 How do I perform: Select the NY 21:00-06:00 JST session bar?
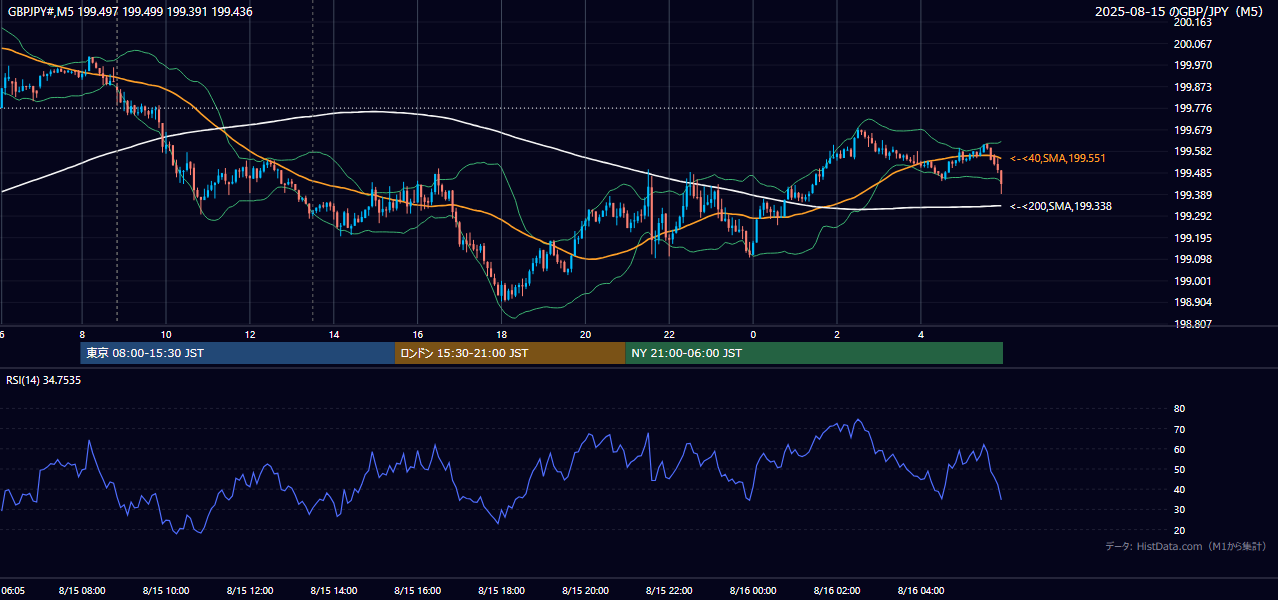[x=814, y=353]
